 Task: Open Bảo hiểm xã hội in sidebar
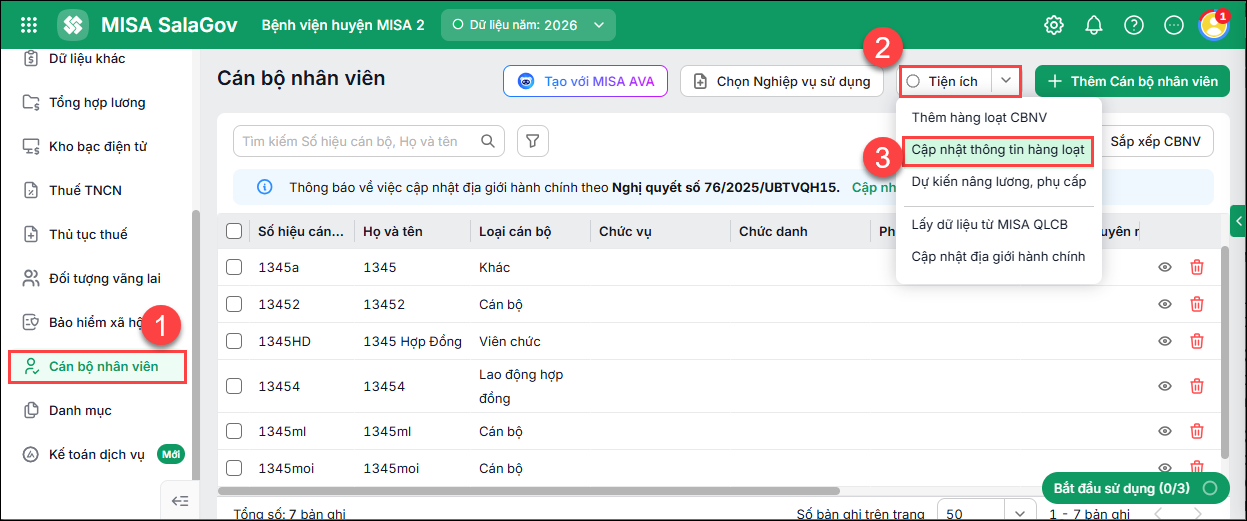coord(98,322)
